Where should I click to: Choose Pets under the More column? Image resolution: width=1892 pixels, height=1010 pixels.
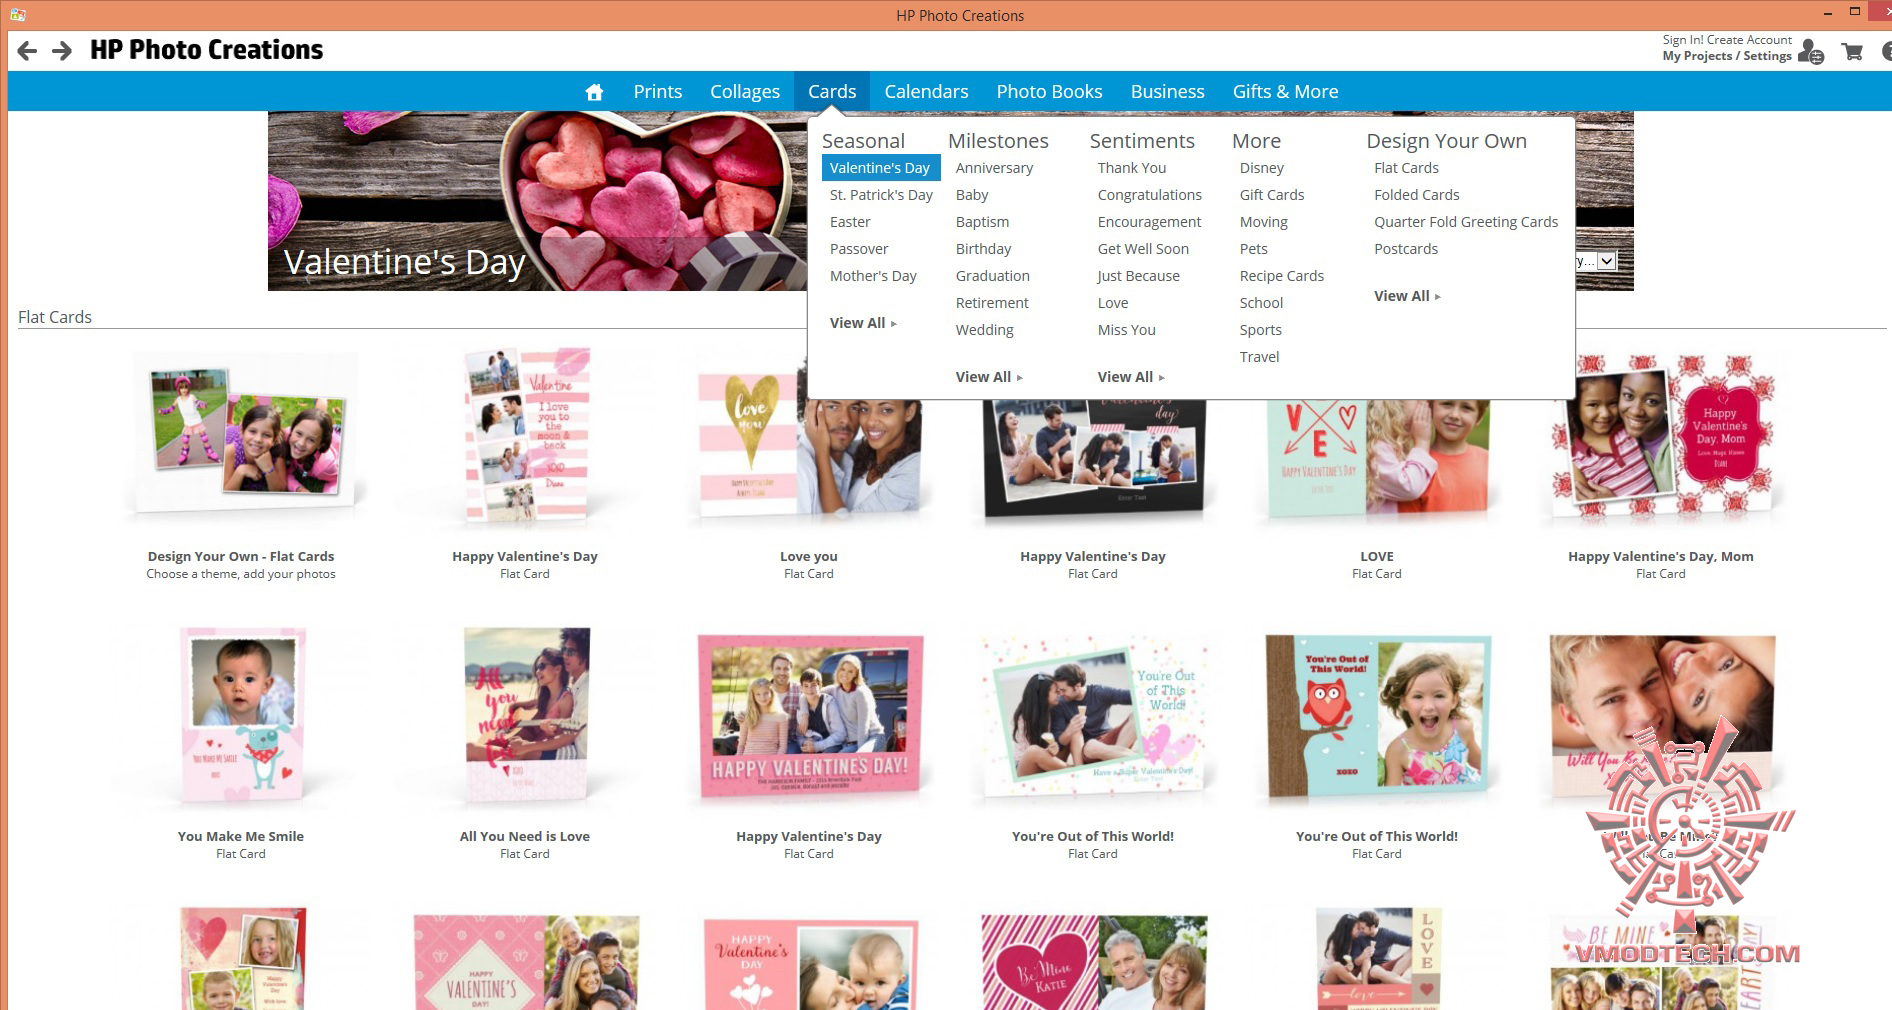pyautogui.click(x=1254, y=249)
